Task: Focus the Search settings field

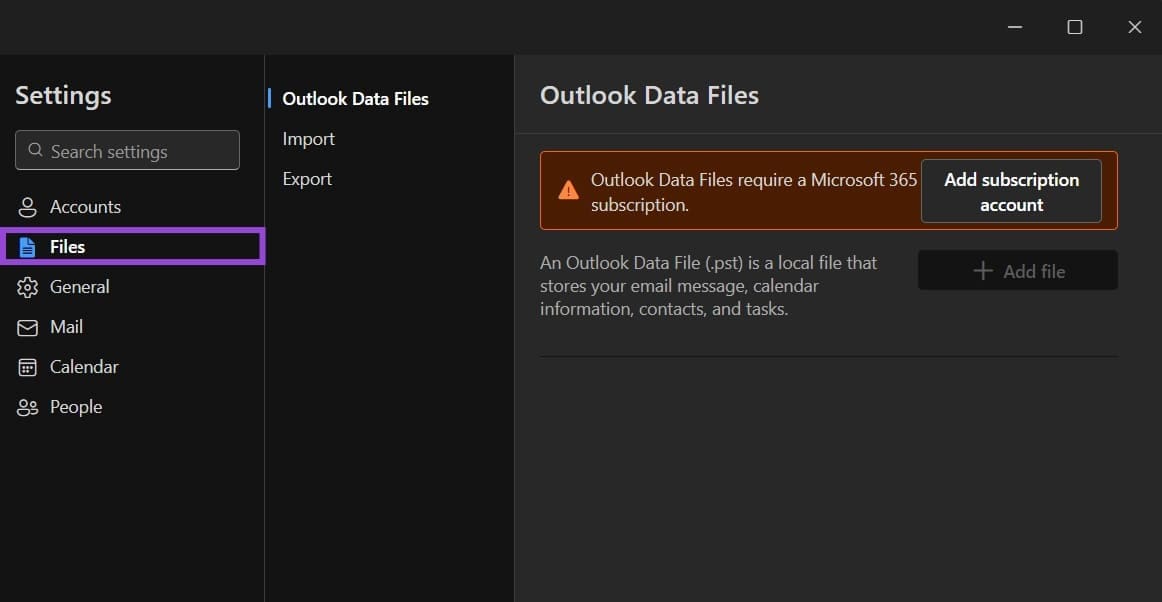Action: click(140, 151)
